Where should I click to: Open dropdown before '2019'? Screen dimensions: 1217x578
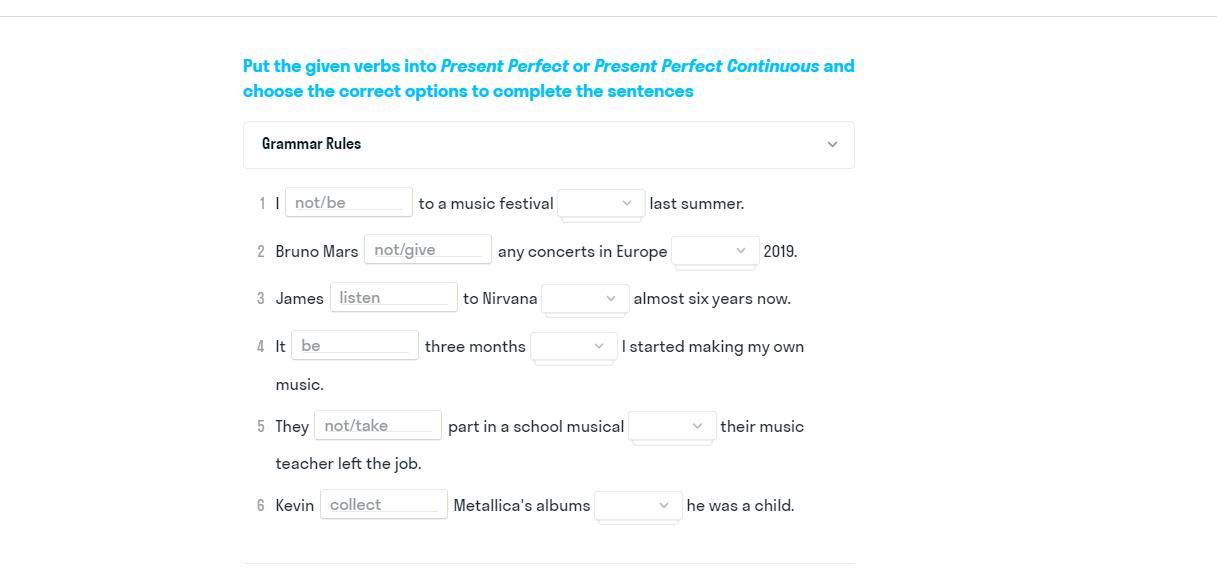715,251
